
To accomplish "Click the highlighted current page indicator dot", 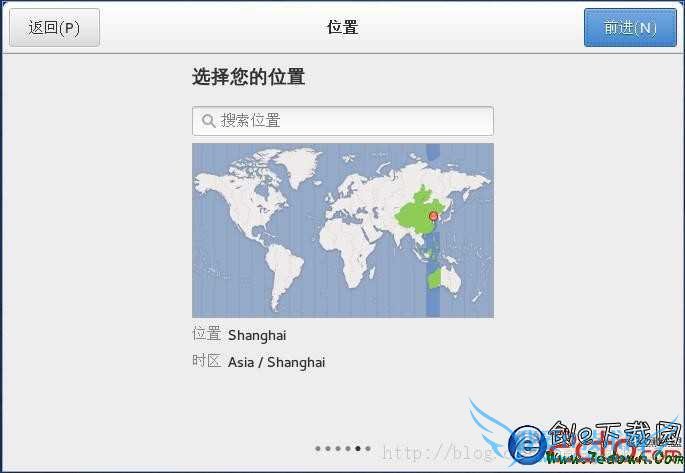I will 358,448.
